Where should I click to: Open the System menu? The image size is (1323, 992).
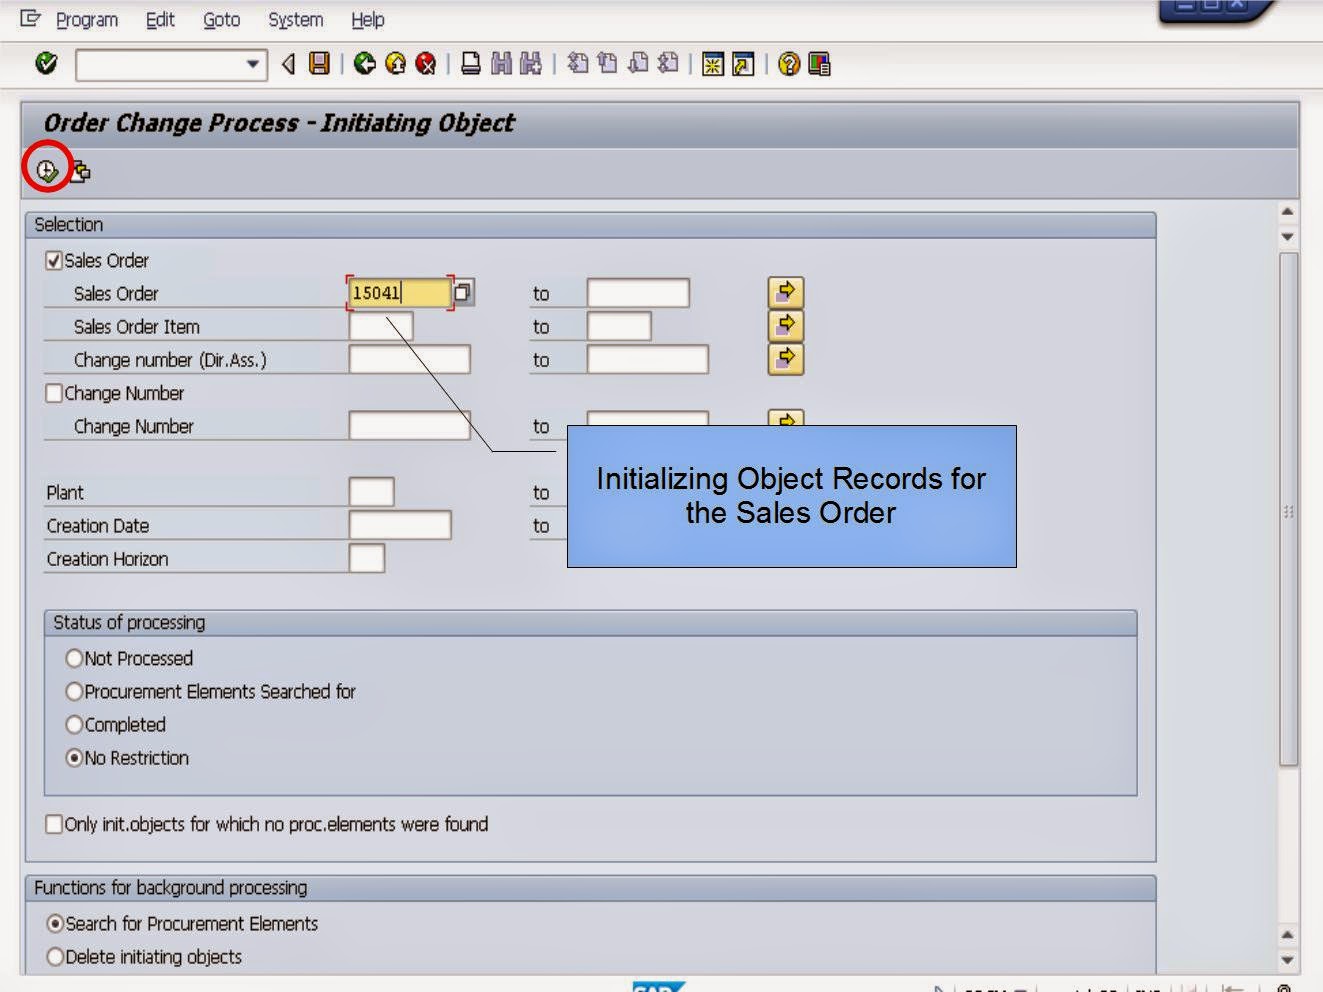point(294,19)
